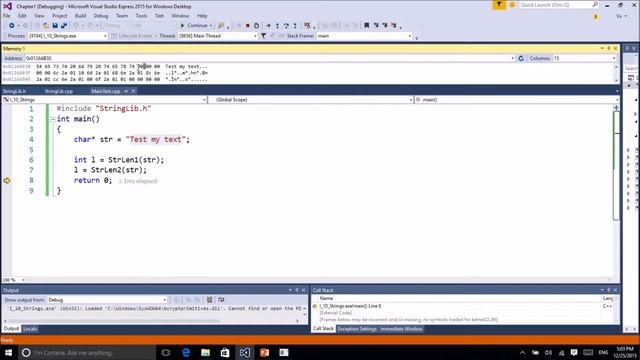Click the Cortana search box in taskbar
Screen dimensions: 640x360
click(87, 352)
